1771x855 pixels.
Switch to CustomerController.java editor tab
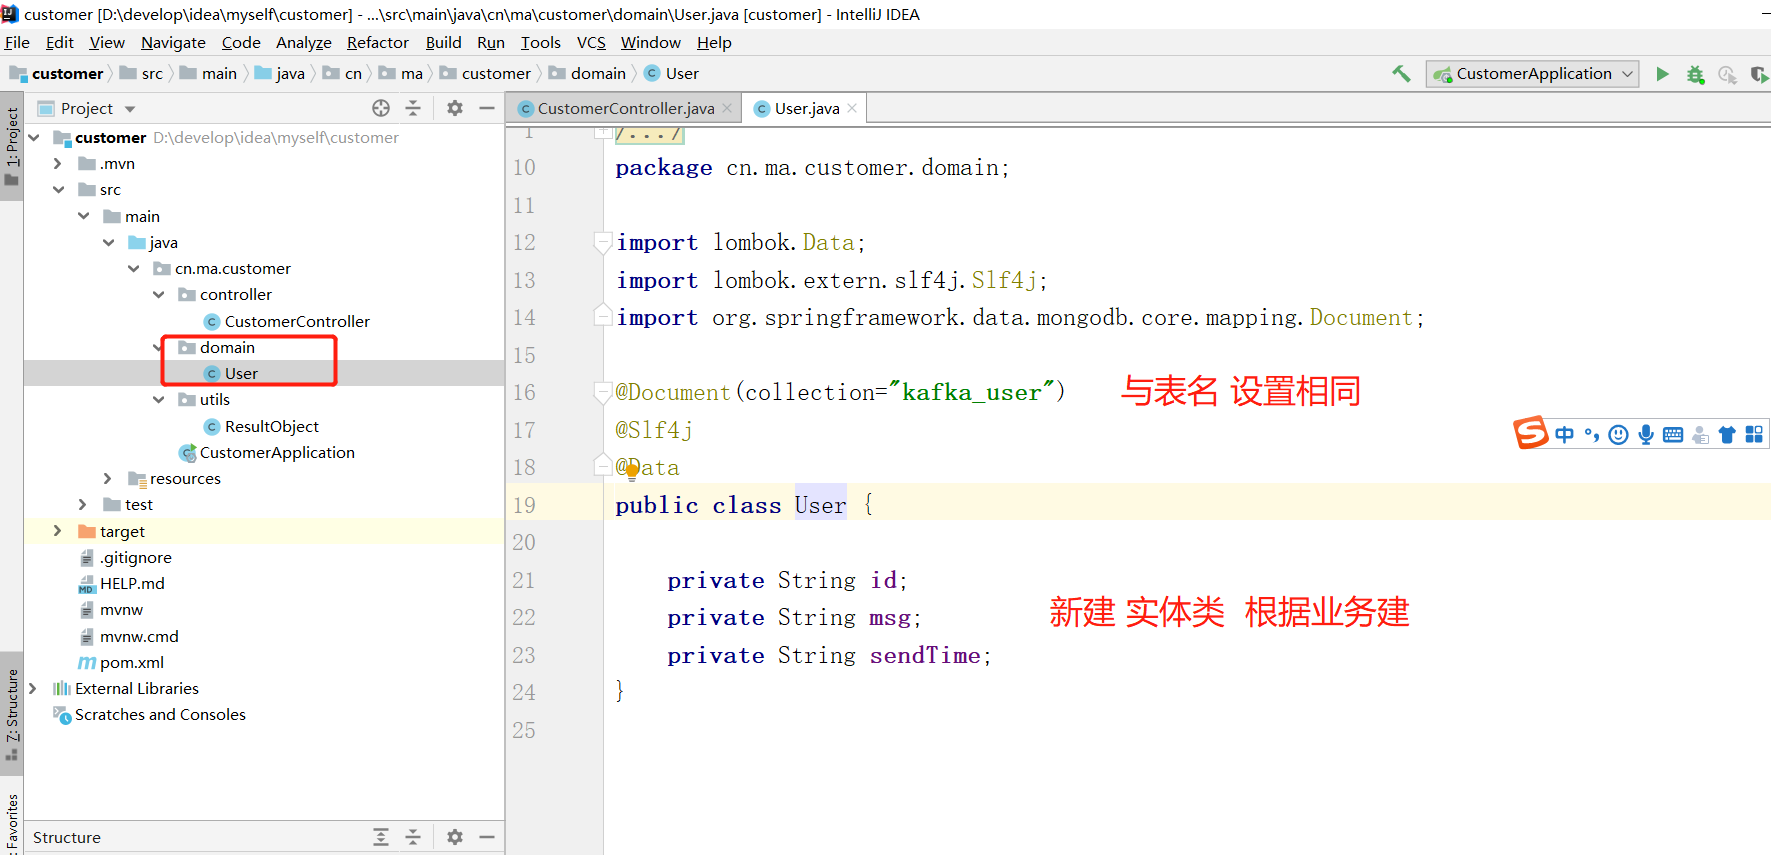(626, 108)
